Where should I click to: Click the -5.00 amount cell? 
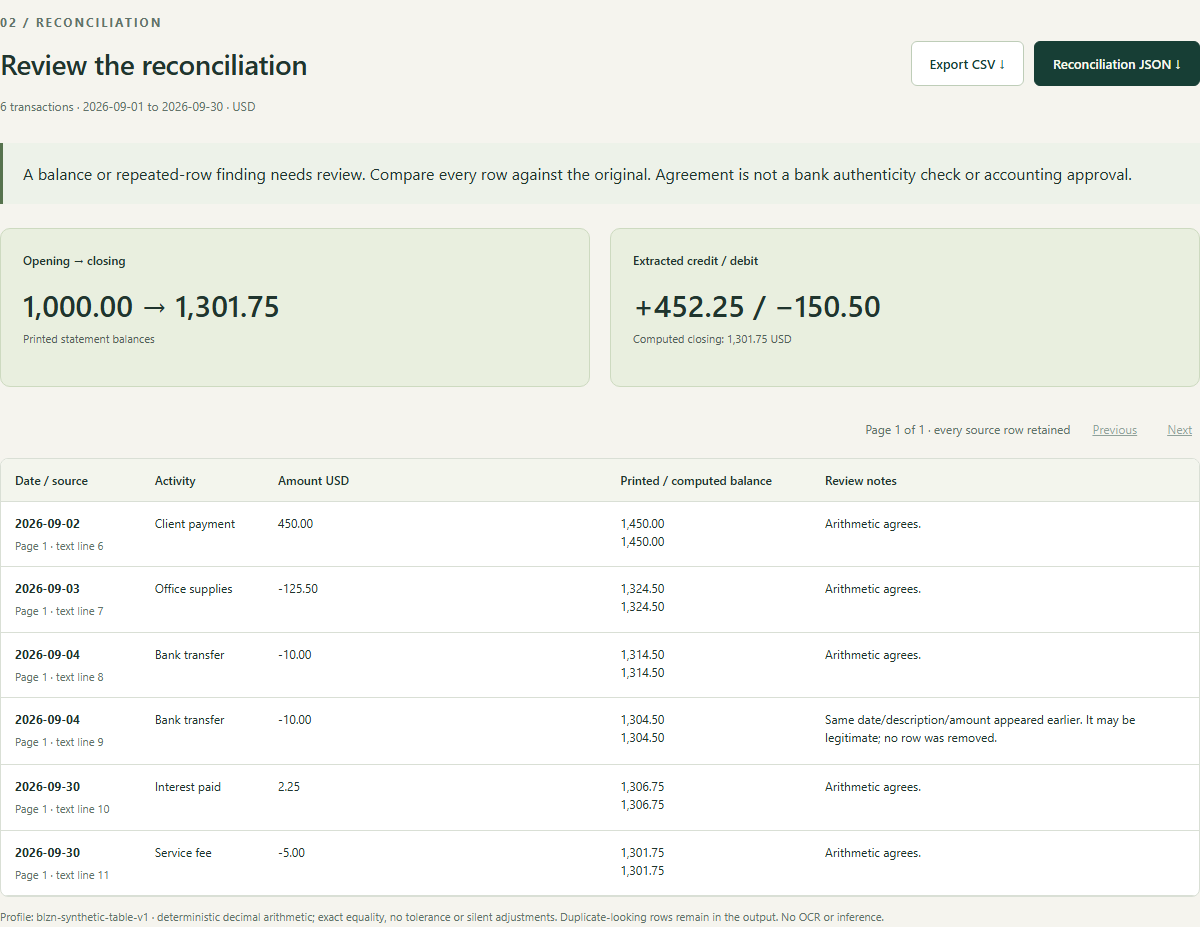291,853
